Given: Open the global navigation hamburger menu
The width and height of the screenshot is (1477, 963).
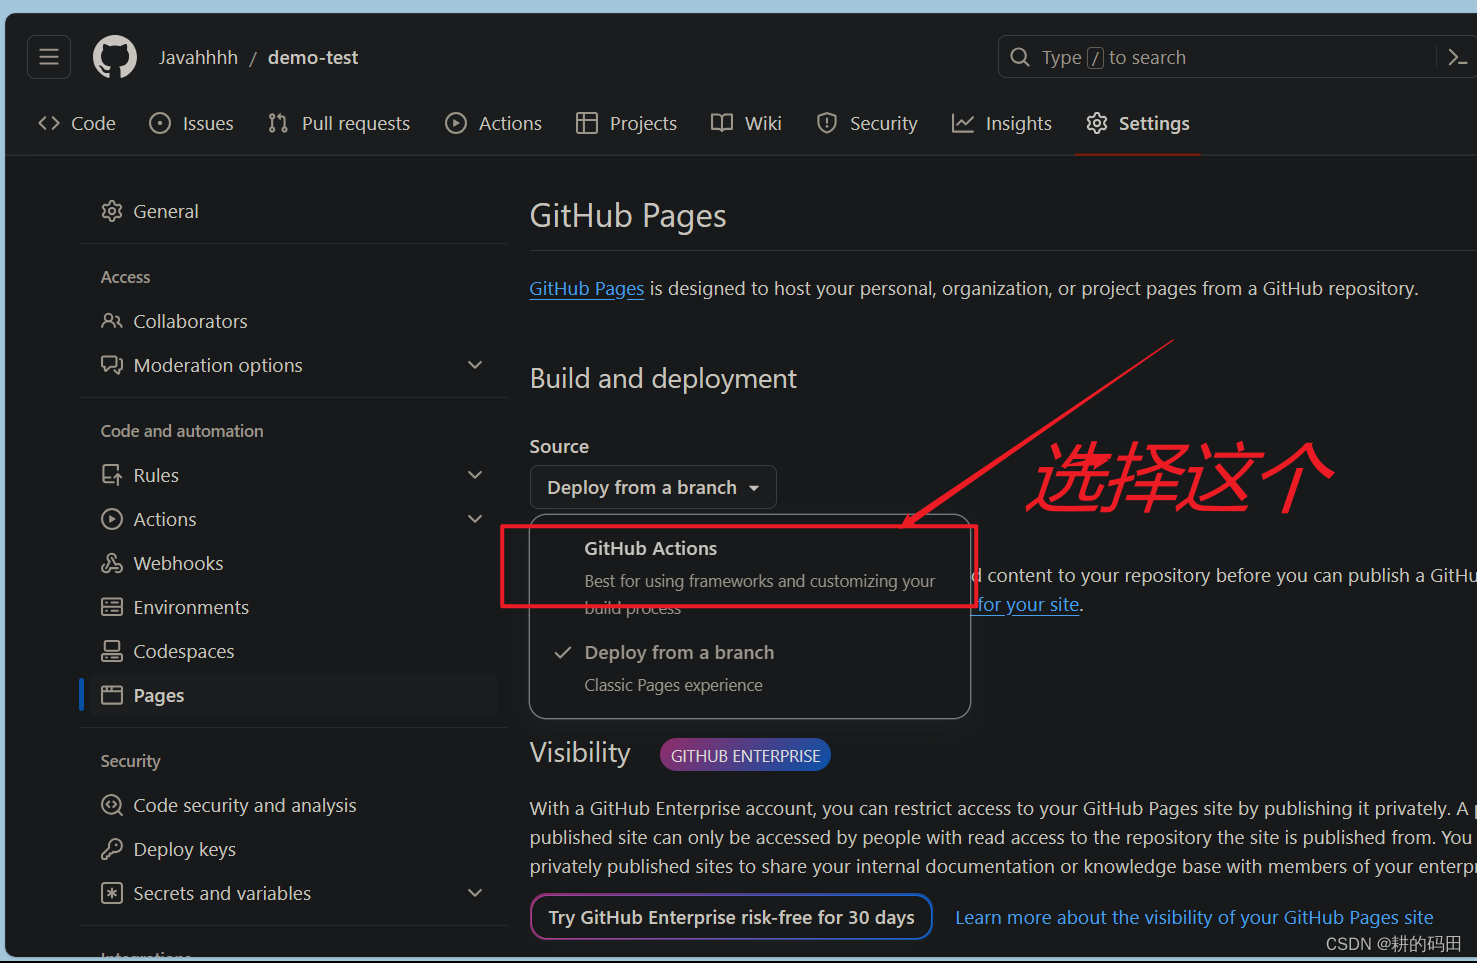Looking at the screenshot, I should pyautogui.click(x=48, y=57).
